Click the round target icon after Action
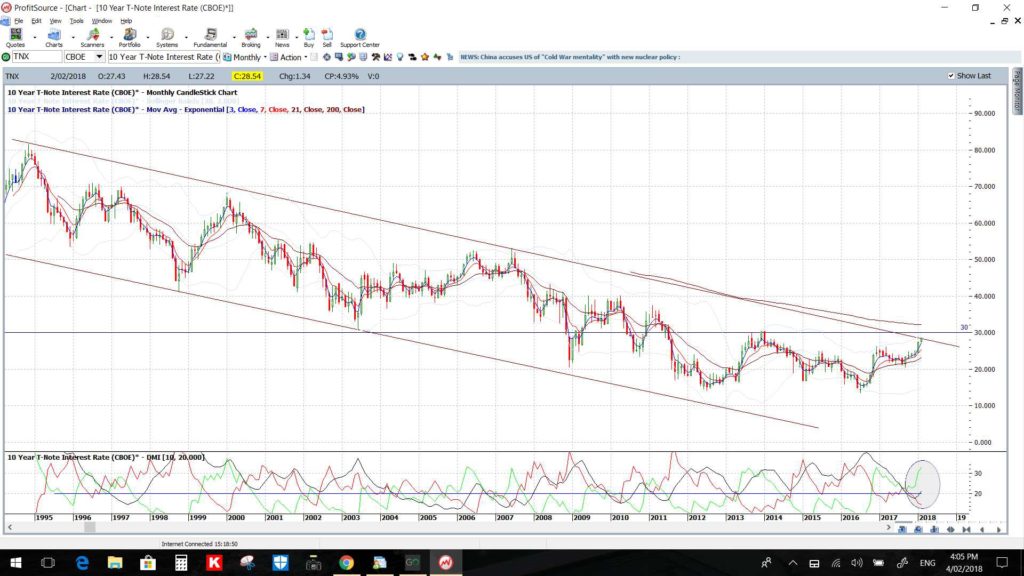 [x=327, y=57]
